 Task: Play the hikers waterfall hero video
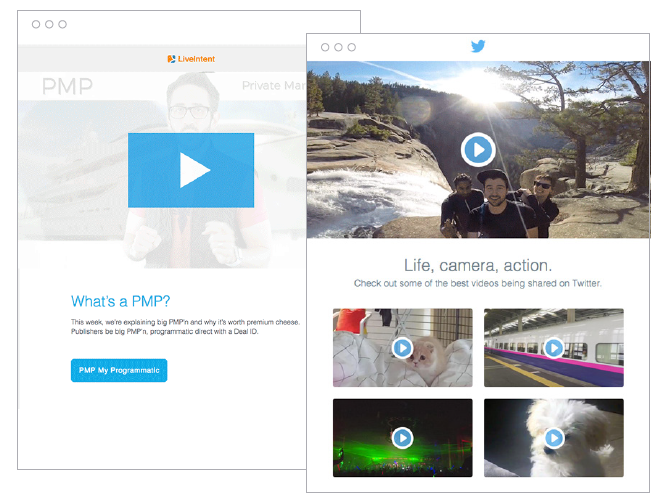tap(478, 150)
